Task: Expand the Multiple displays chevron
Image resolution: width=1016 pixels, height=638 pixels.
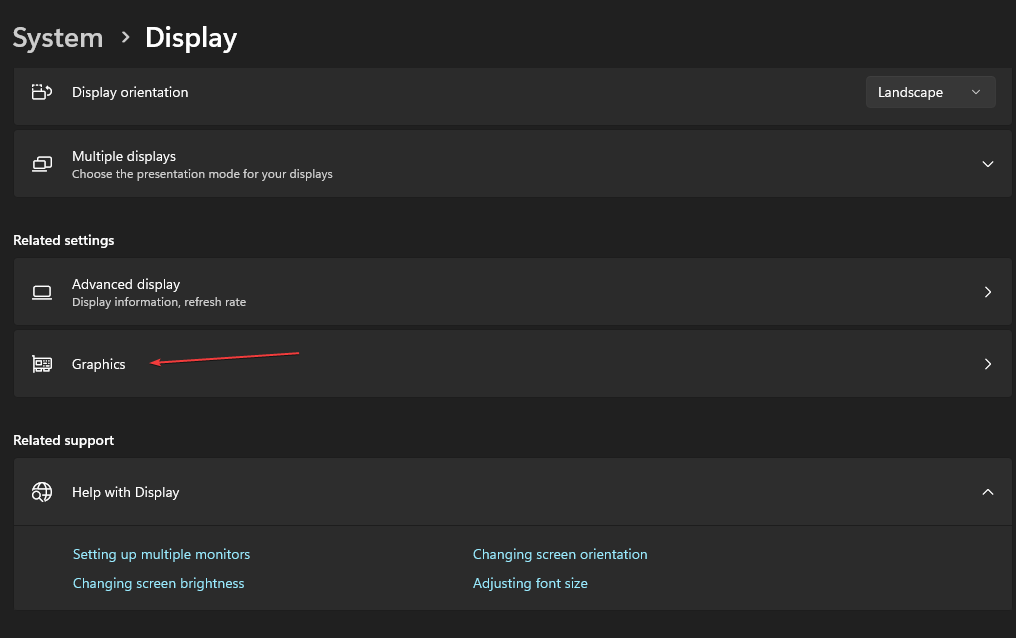Action: pos(987,164)
